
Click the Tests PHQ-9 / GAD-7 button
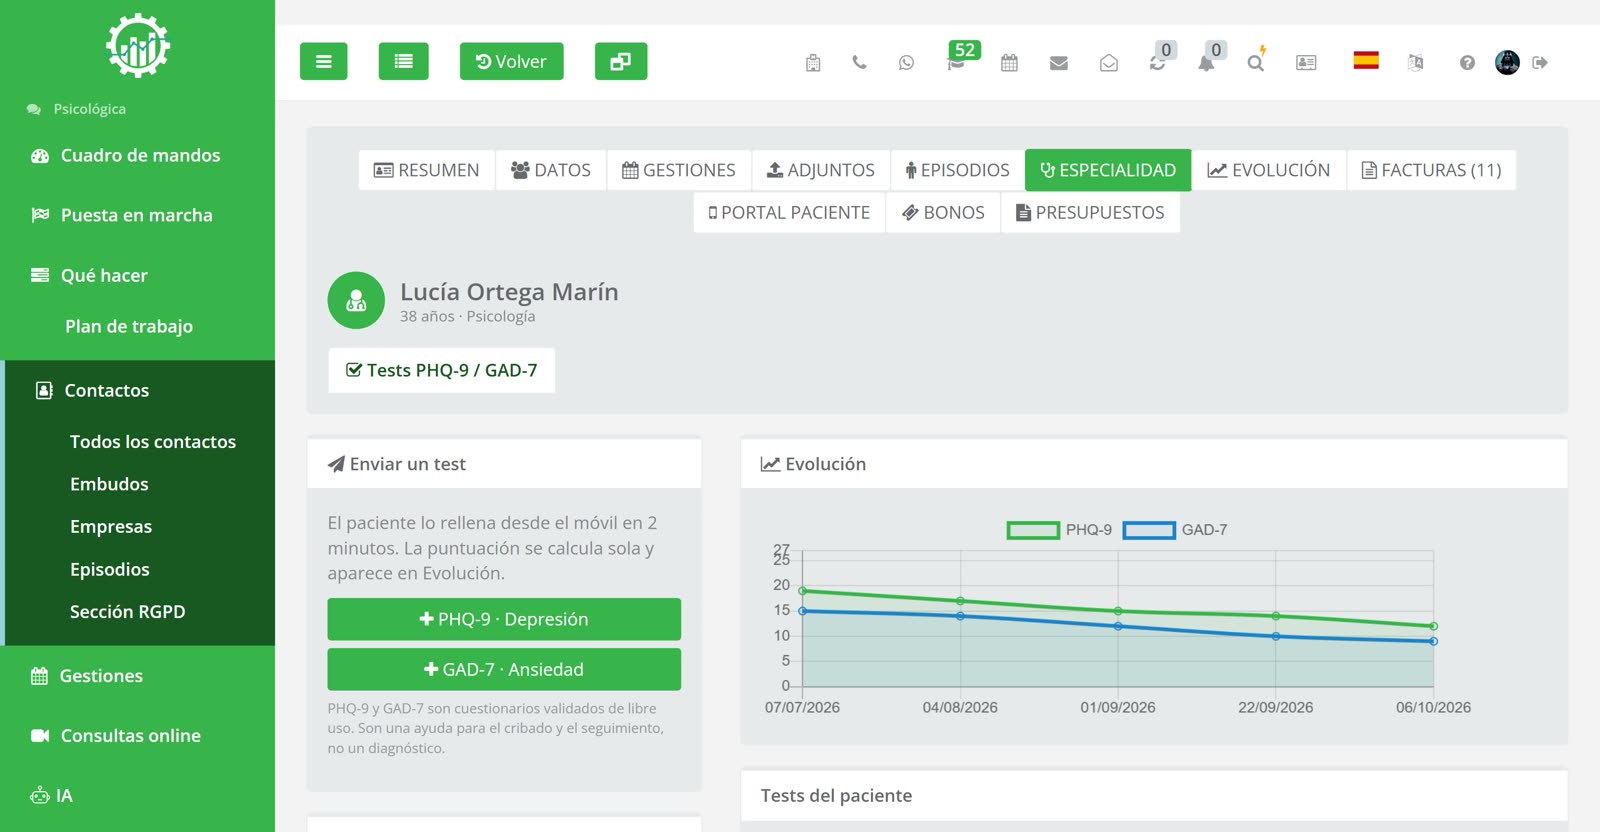click(x=442, y=370)
